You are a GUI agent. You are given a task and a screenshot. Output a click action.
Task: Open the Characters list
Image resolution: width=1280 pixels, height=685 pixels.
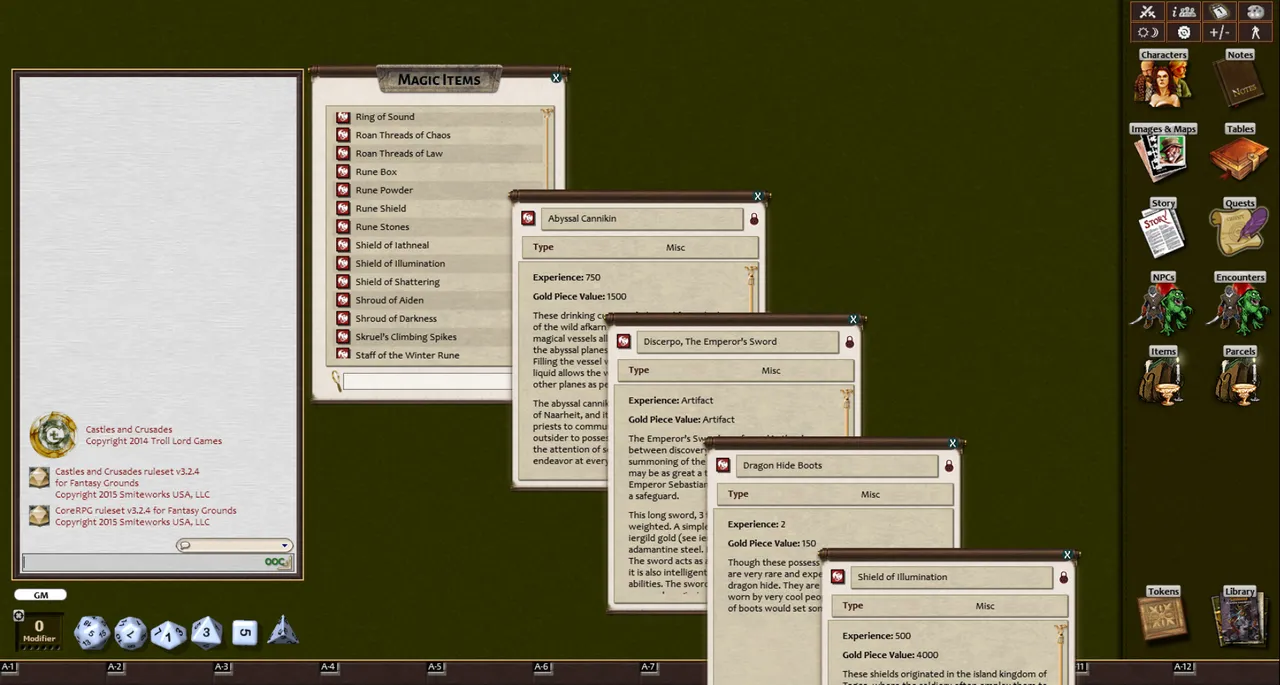tap(1163, 79)
